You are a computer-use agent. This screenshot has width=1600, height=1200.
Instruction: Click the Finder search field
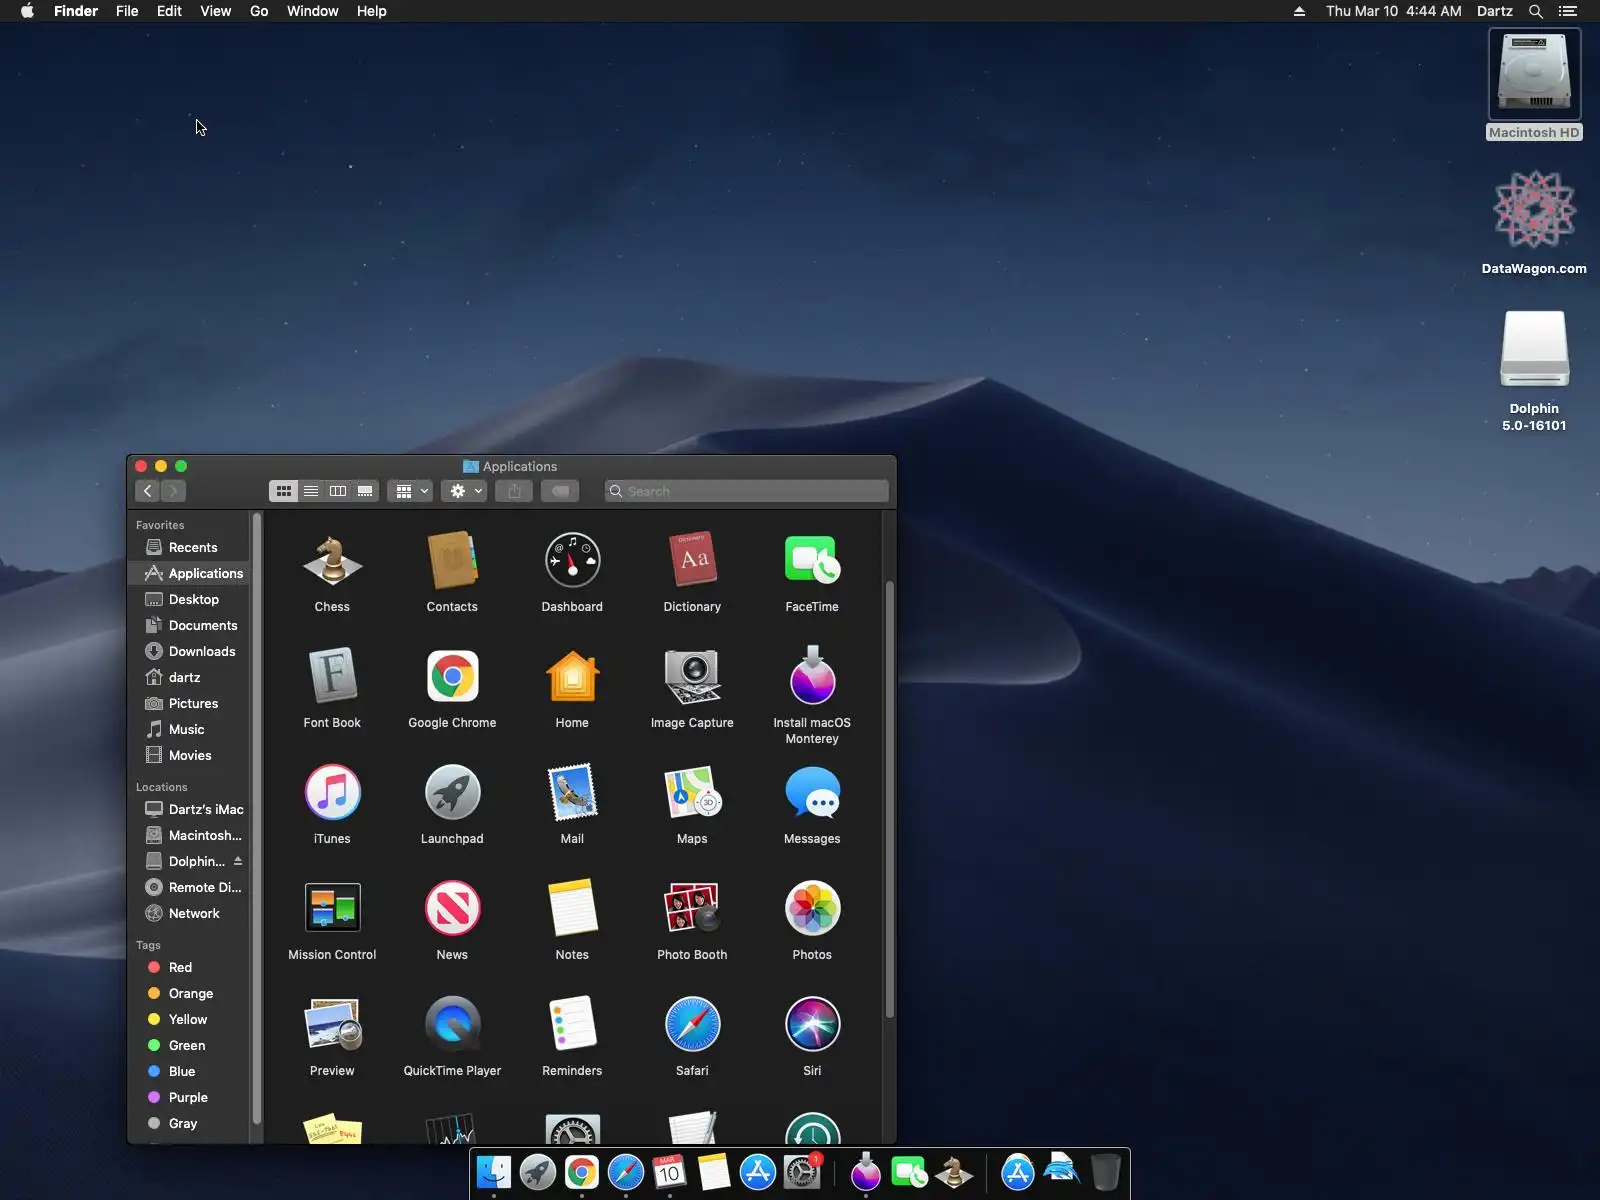pyautogui.click(x=747, y=491)
